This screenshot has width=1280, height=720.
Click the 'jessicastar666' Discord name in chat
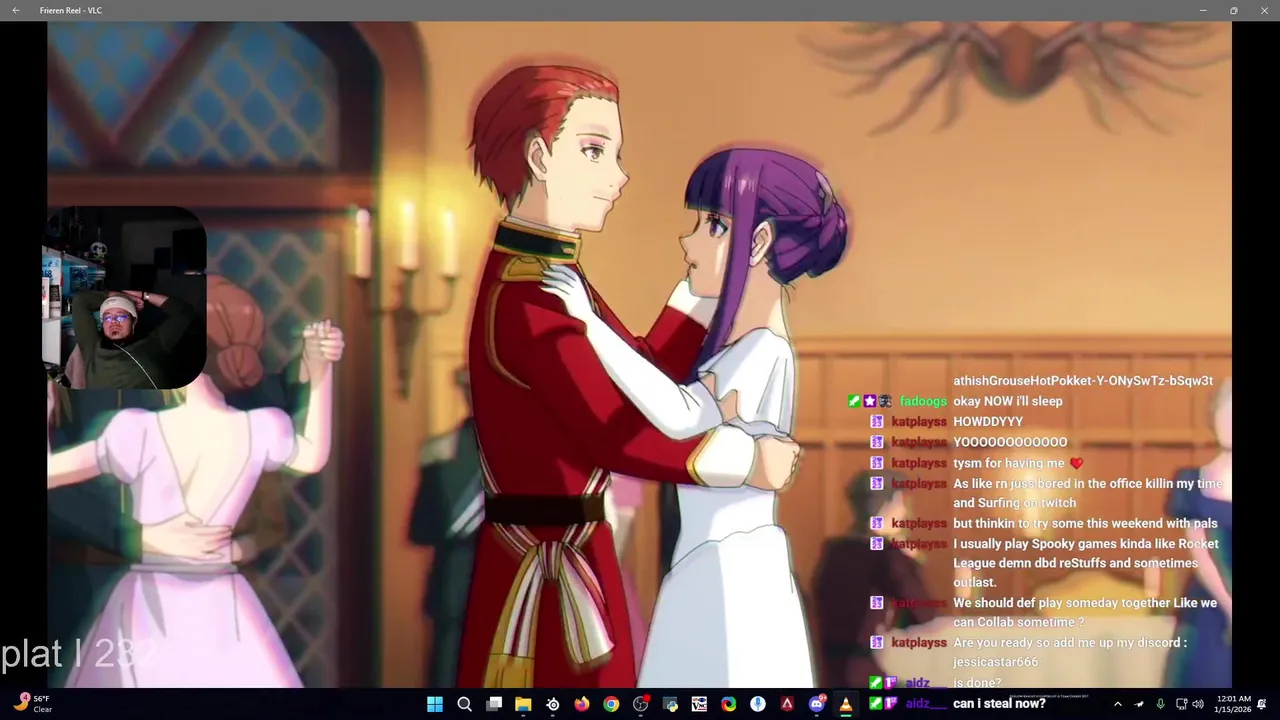tap(995, 662)
